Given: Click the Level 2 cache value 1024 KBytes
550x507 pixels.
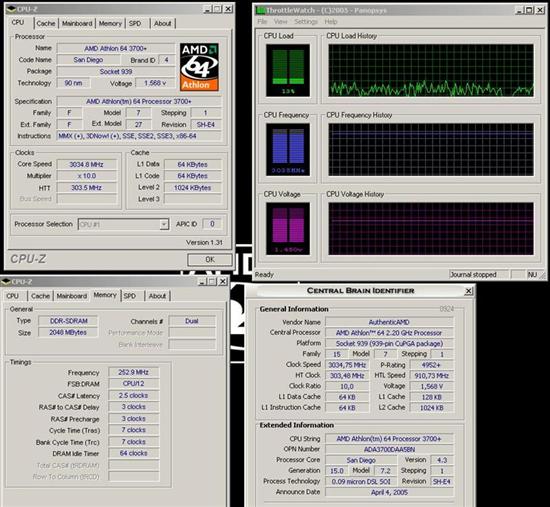Looking at the screenshot, I should pos(193,188).
